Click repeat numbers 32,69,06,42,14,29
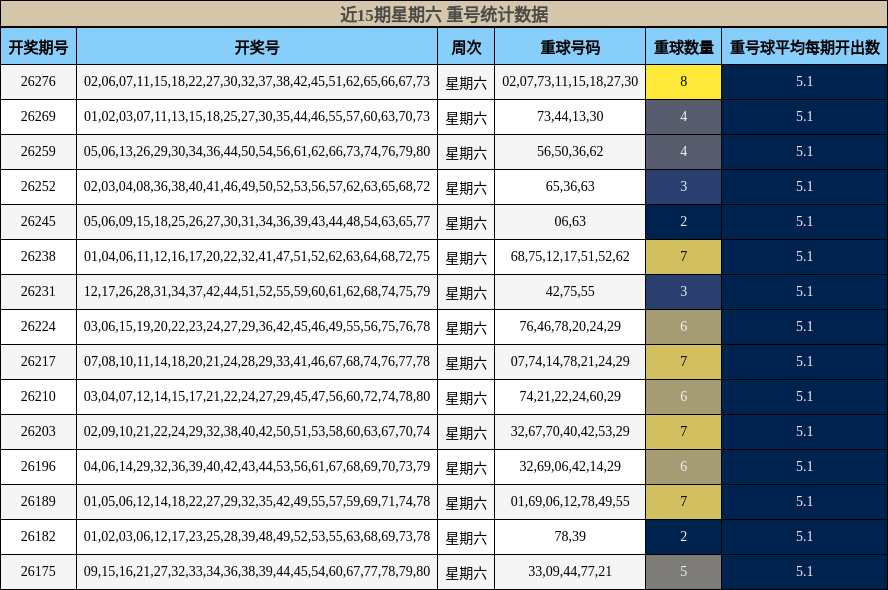Screen dimensions: 888x590 click(570, 467)
